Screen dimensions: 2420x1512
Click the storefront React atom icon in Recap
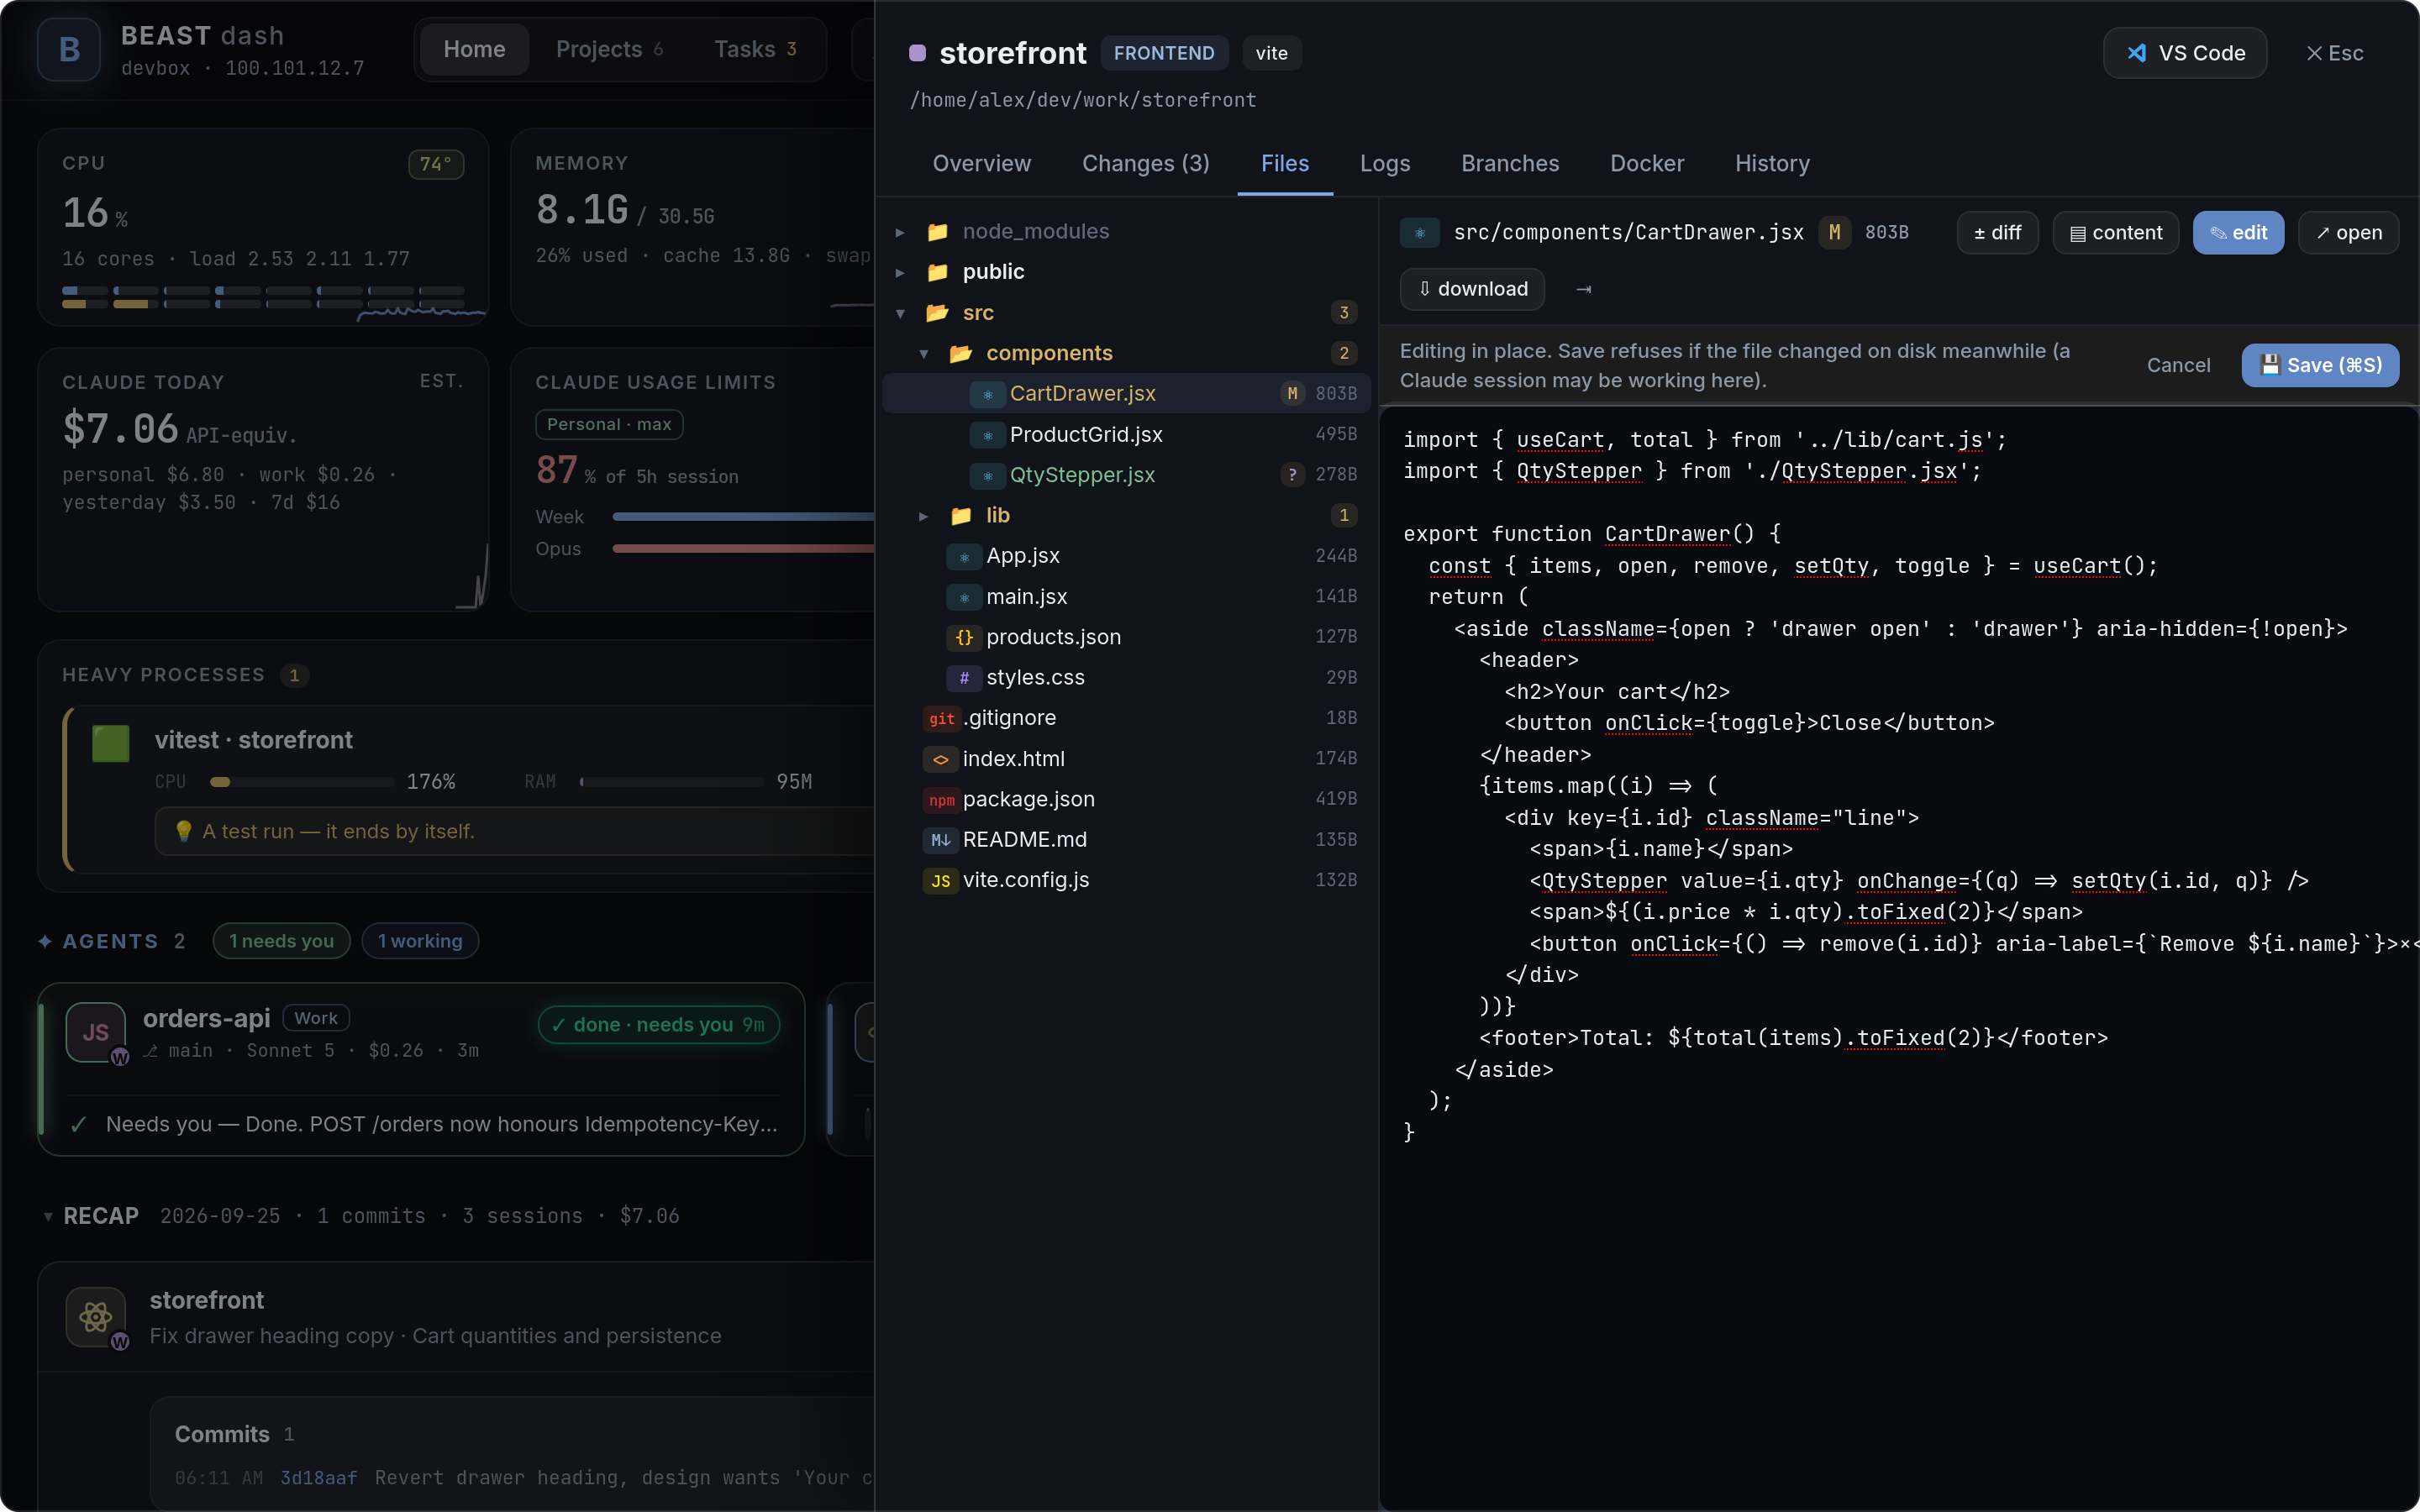(96, 1317)
